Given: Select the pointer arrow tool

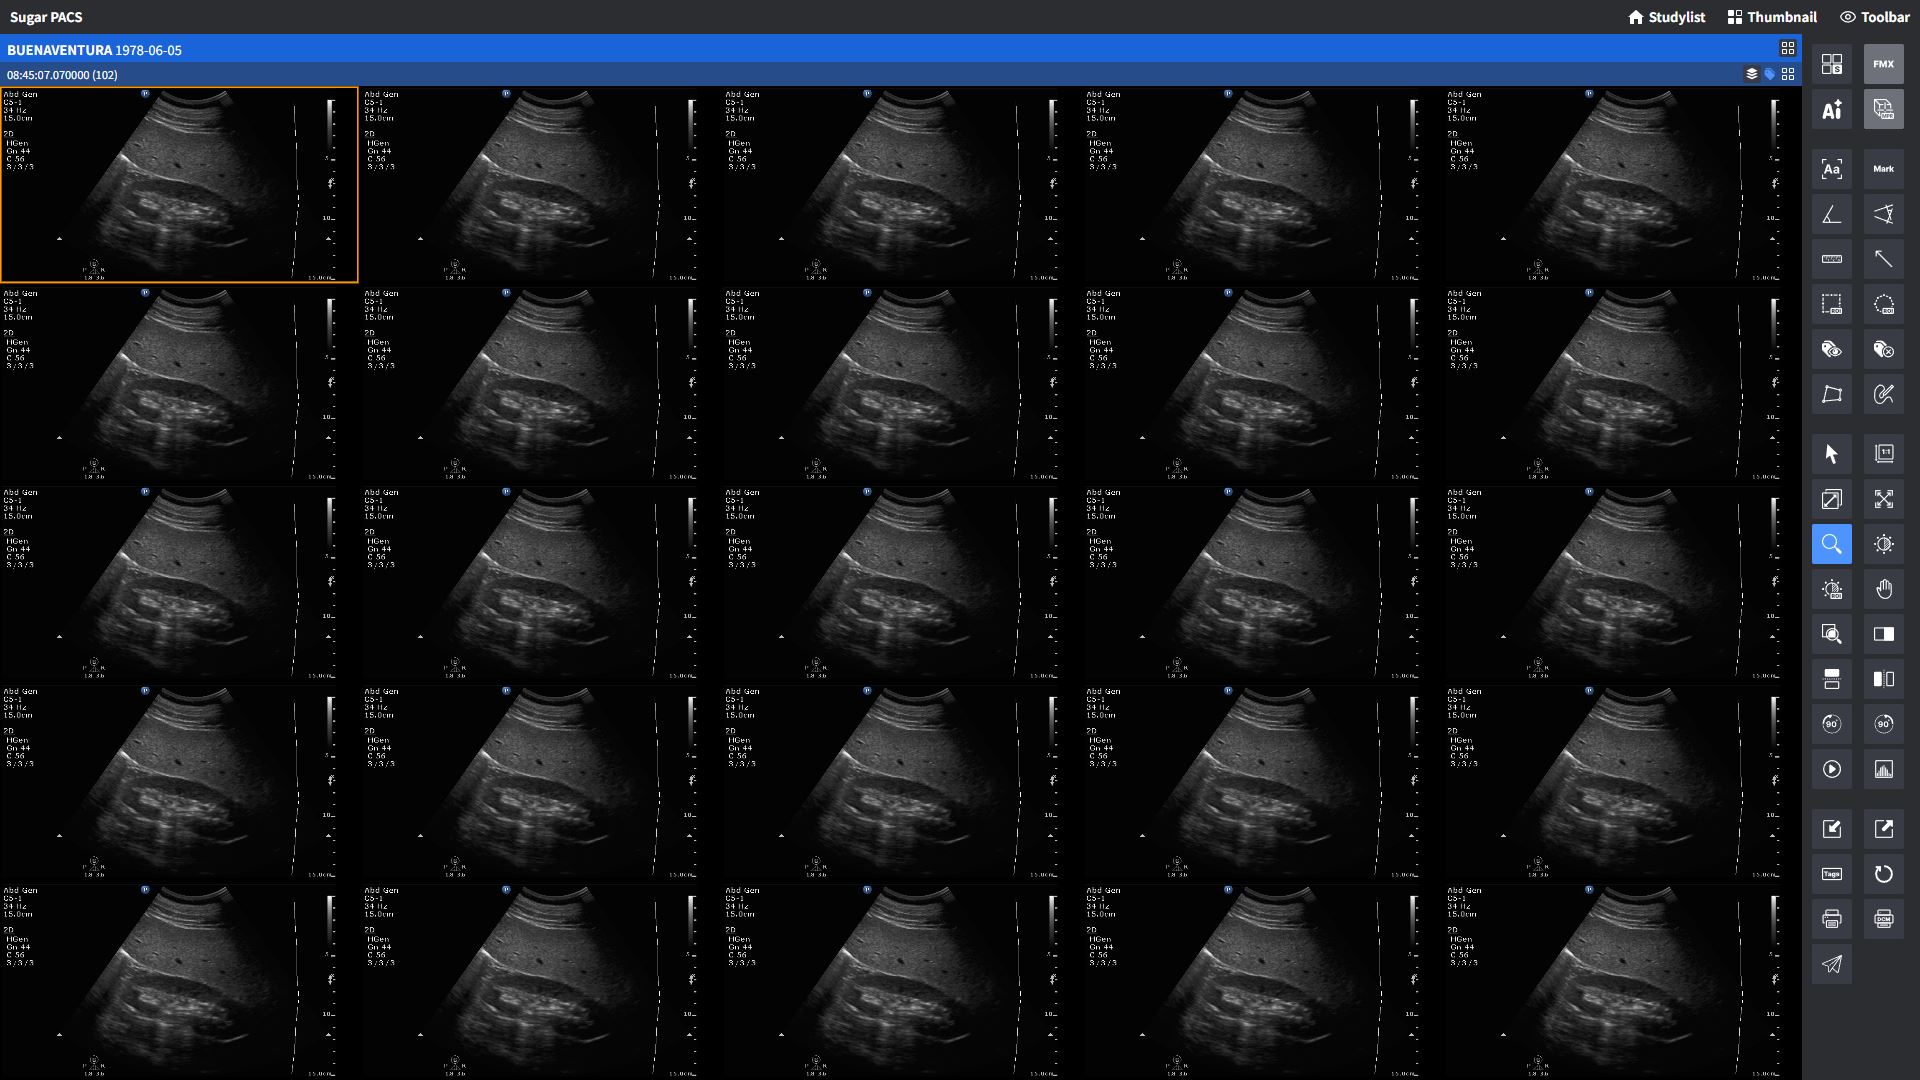Looking at the screenshot, I should click(1831, 454).
